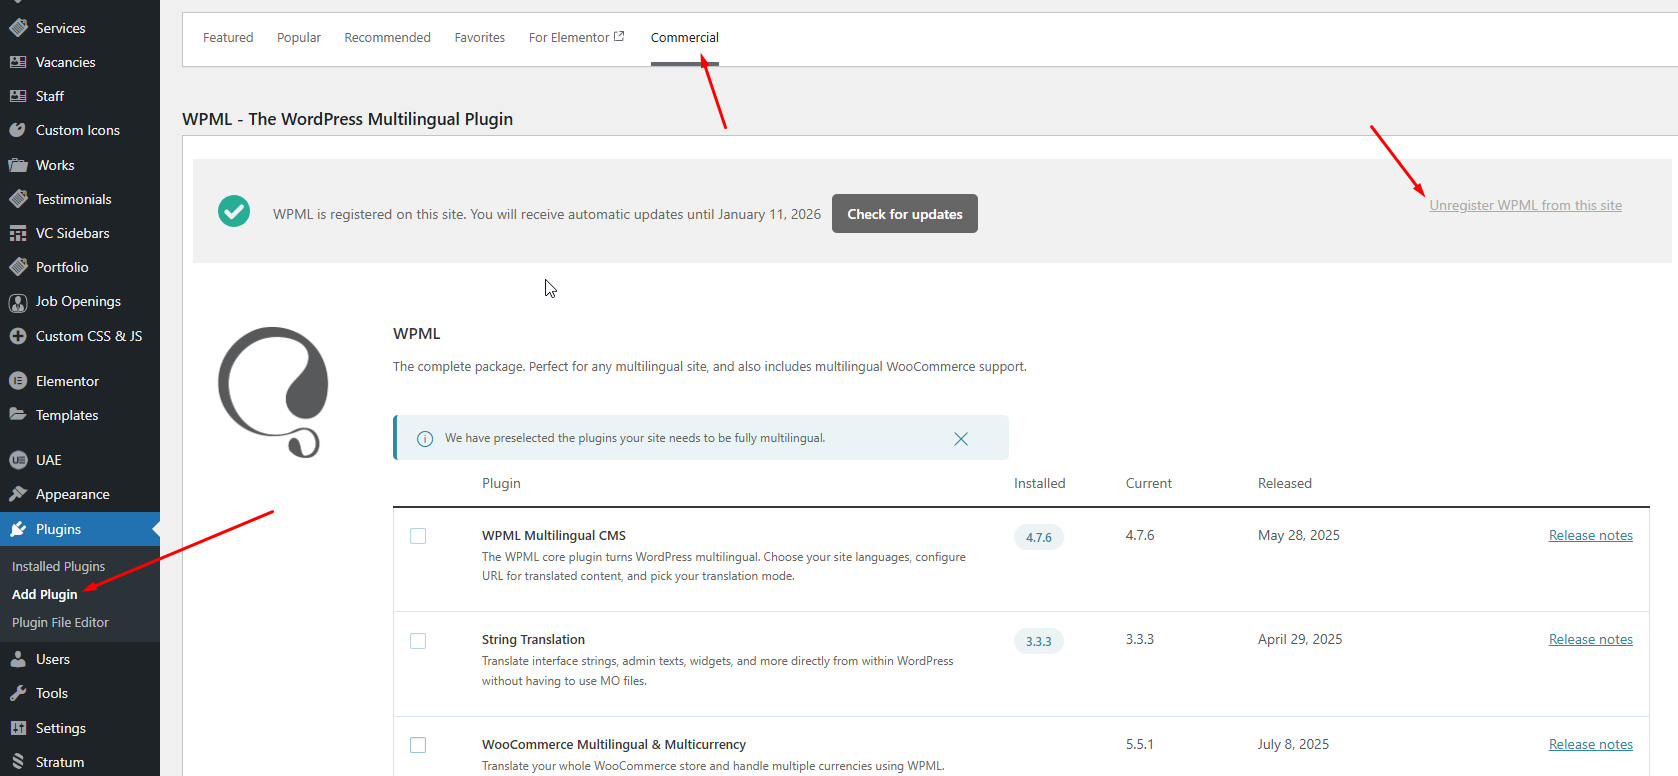Click the UAE sidebar icon
Image resolution: width=1678 pixels, height=776 pixels.
pyautogui.click(x=18, y=460)
